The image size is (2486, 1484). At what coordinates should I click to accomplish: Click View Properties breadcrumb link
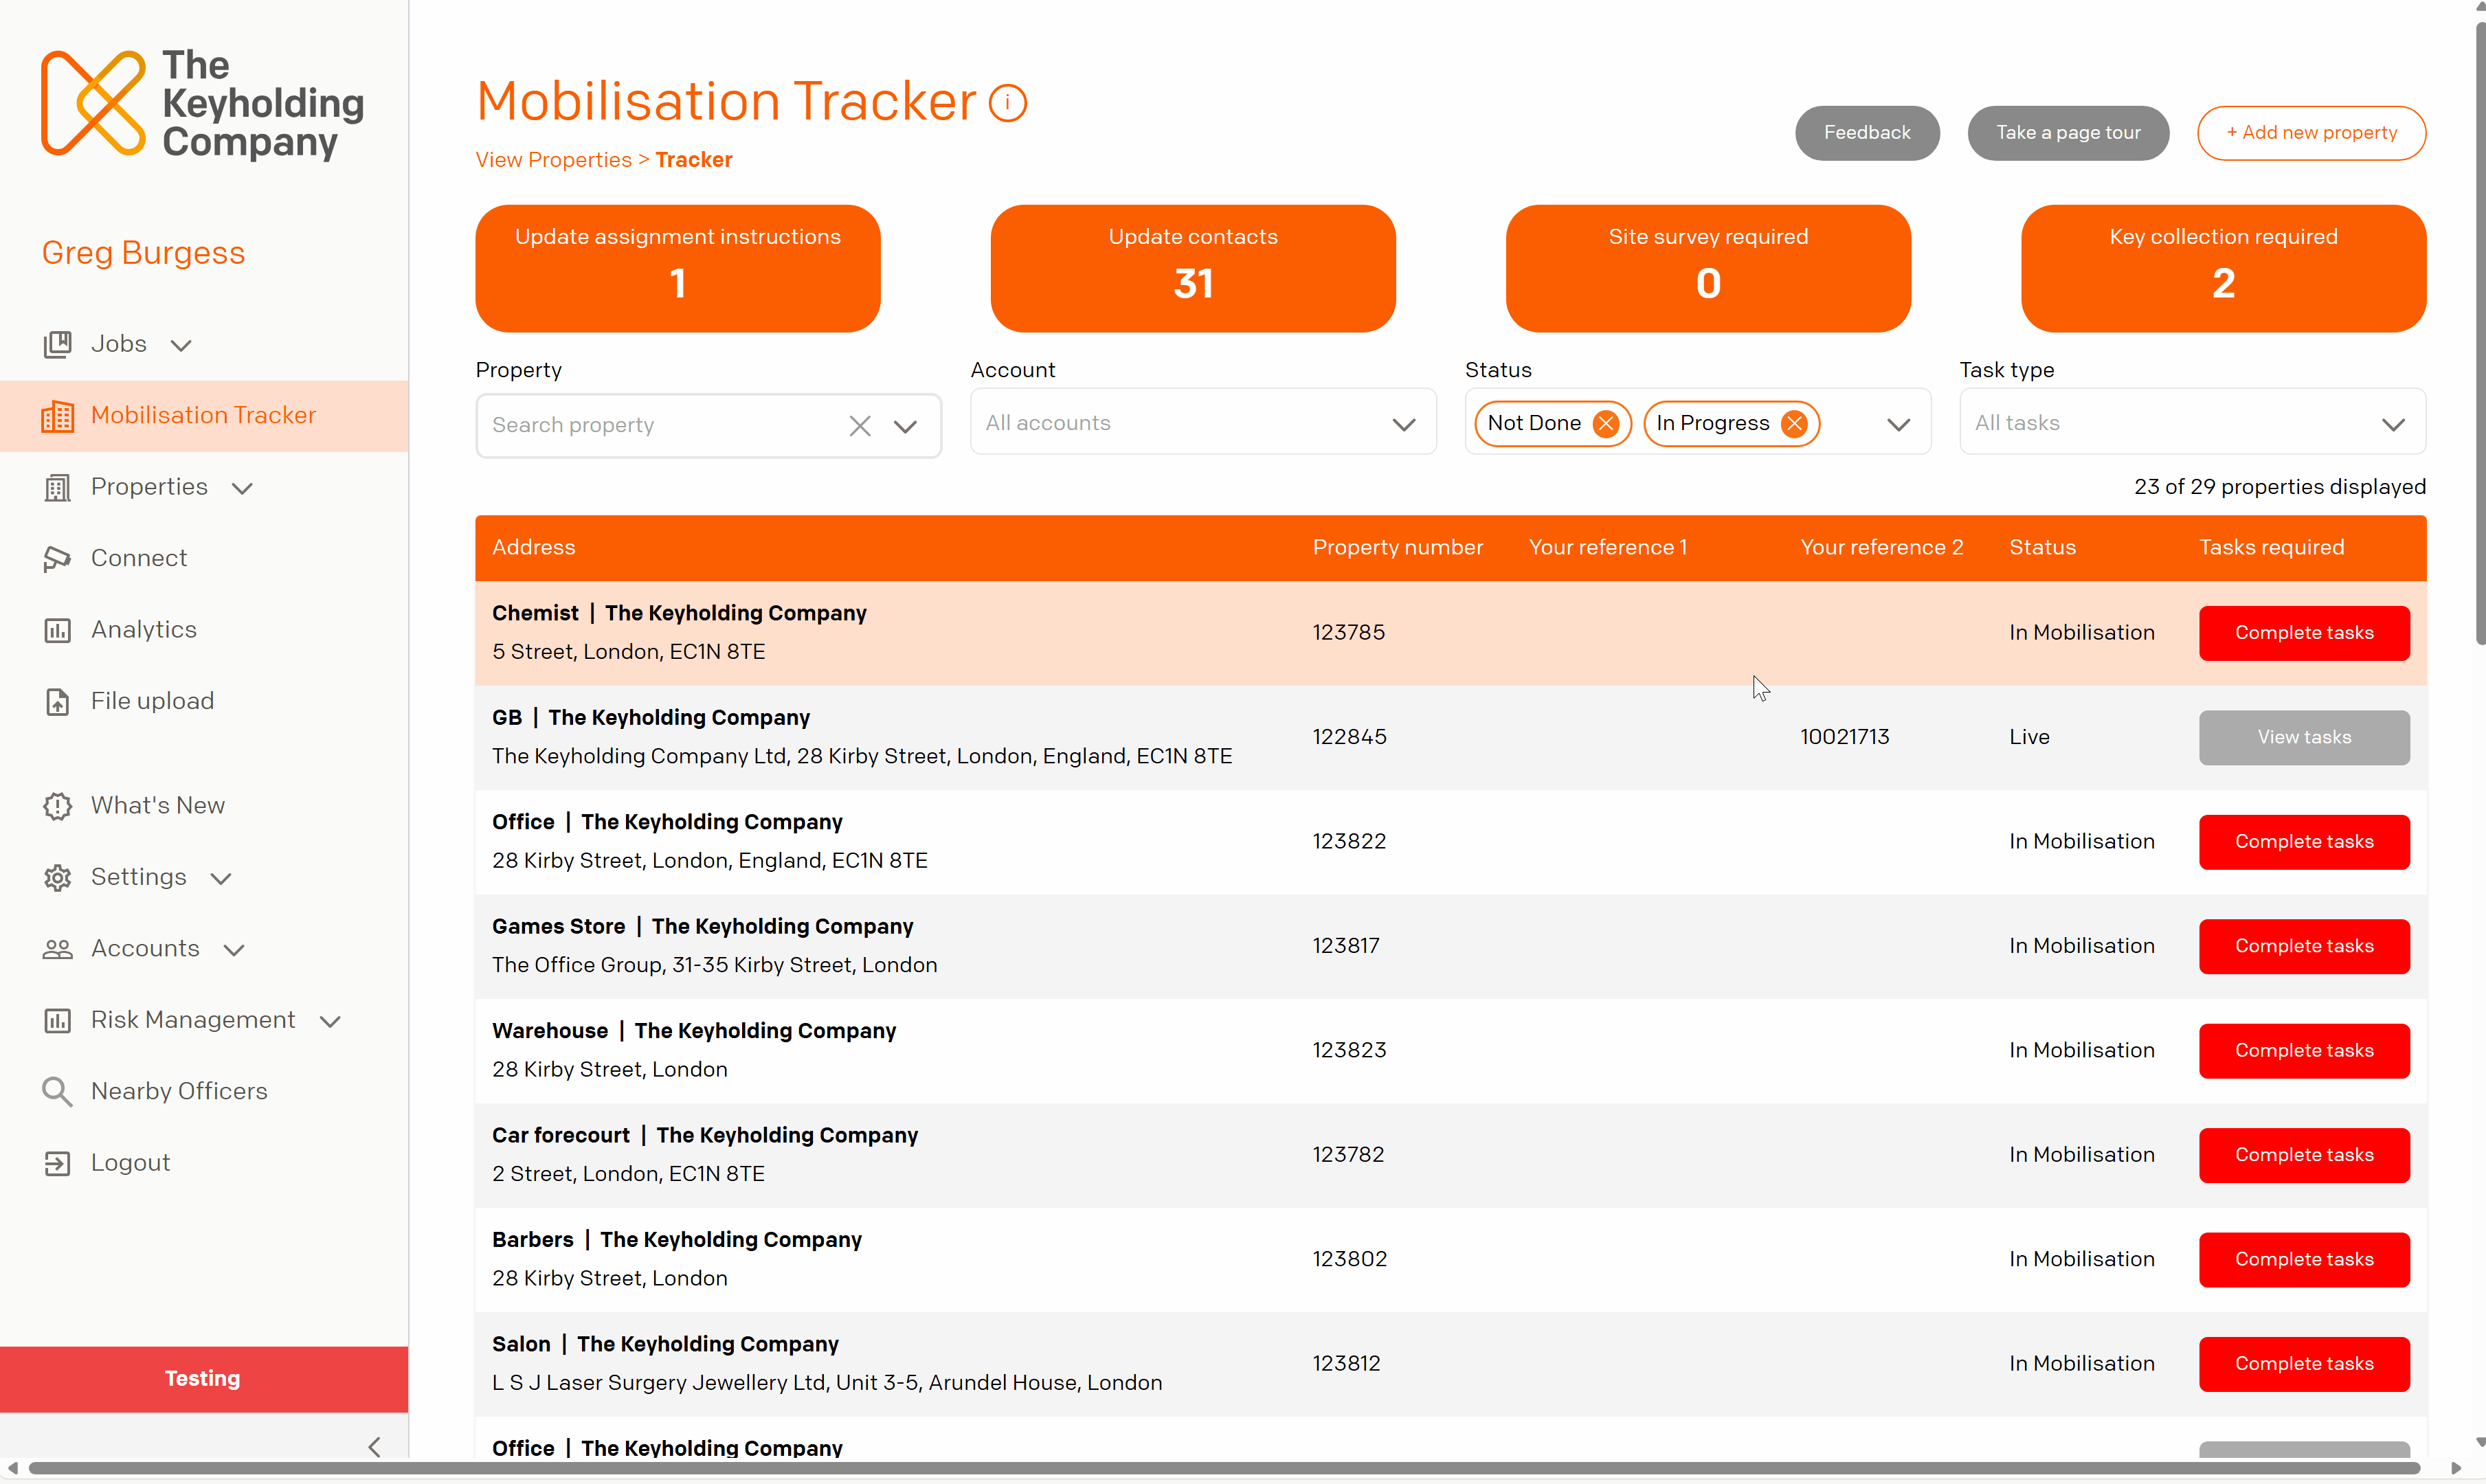click(554, 160)
